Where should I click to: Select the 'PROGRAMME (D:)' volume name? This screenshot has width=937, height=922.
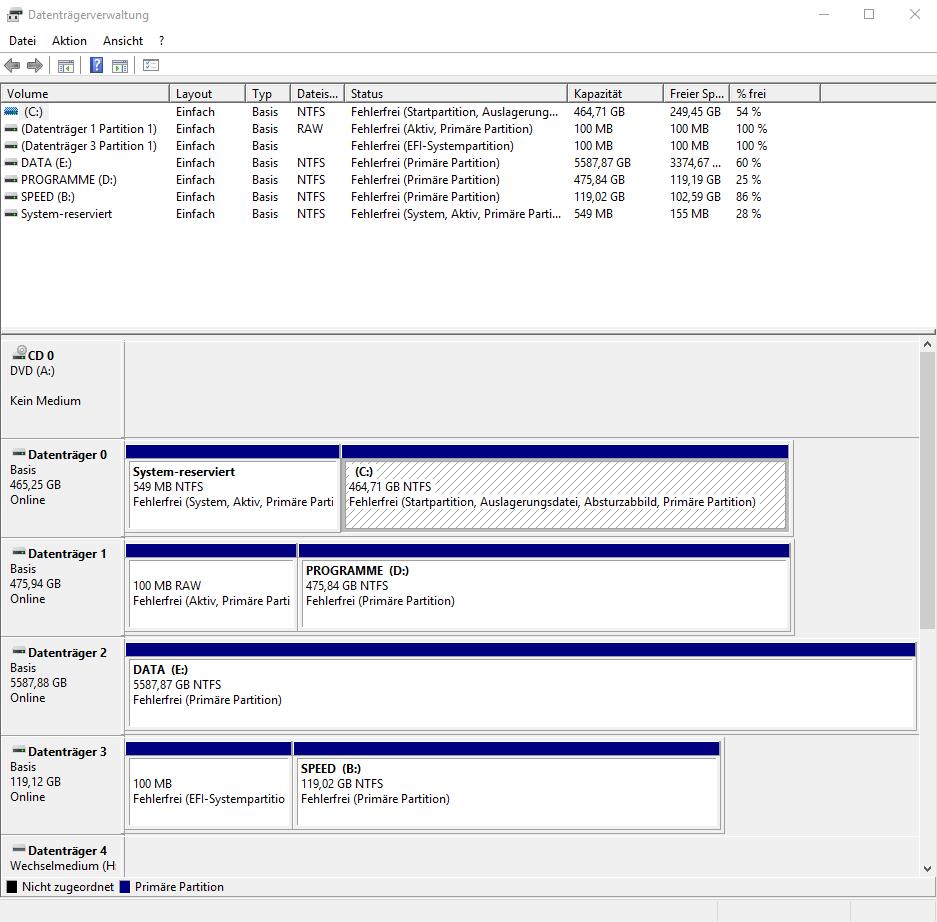click(69, 179)
